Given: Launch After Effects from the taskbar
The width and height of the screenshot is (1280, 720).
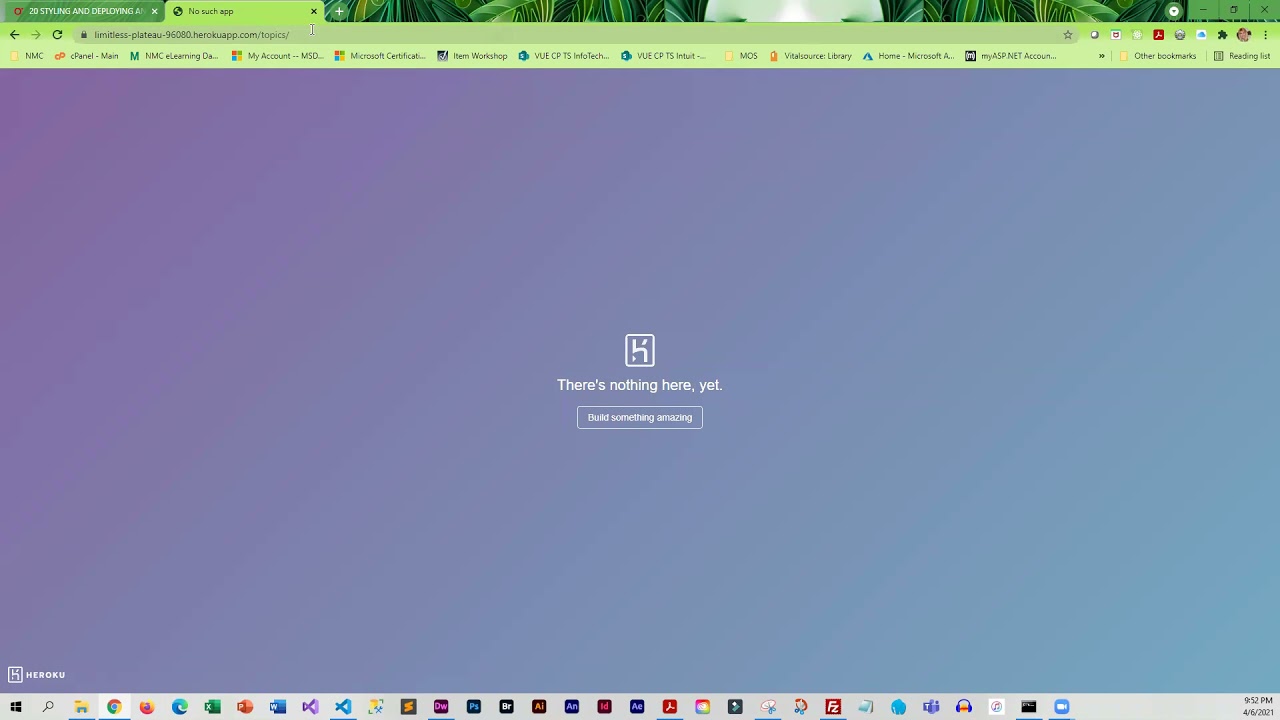Looking at the screenshot, I should pyautogui.click(x=637, y=707).
